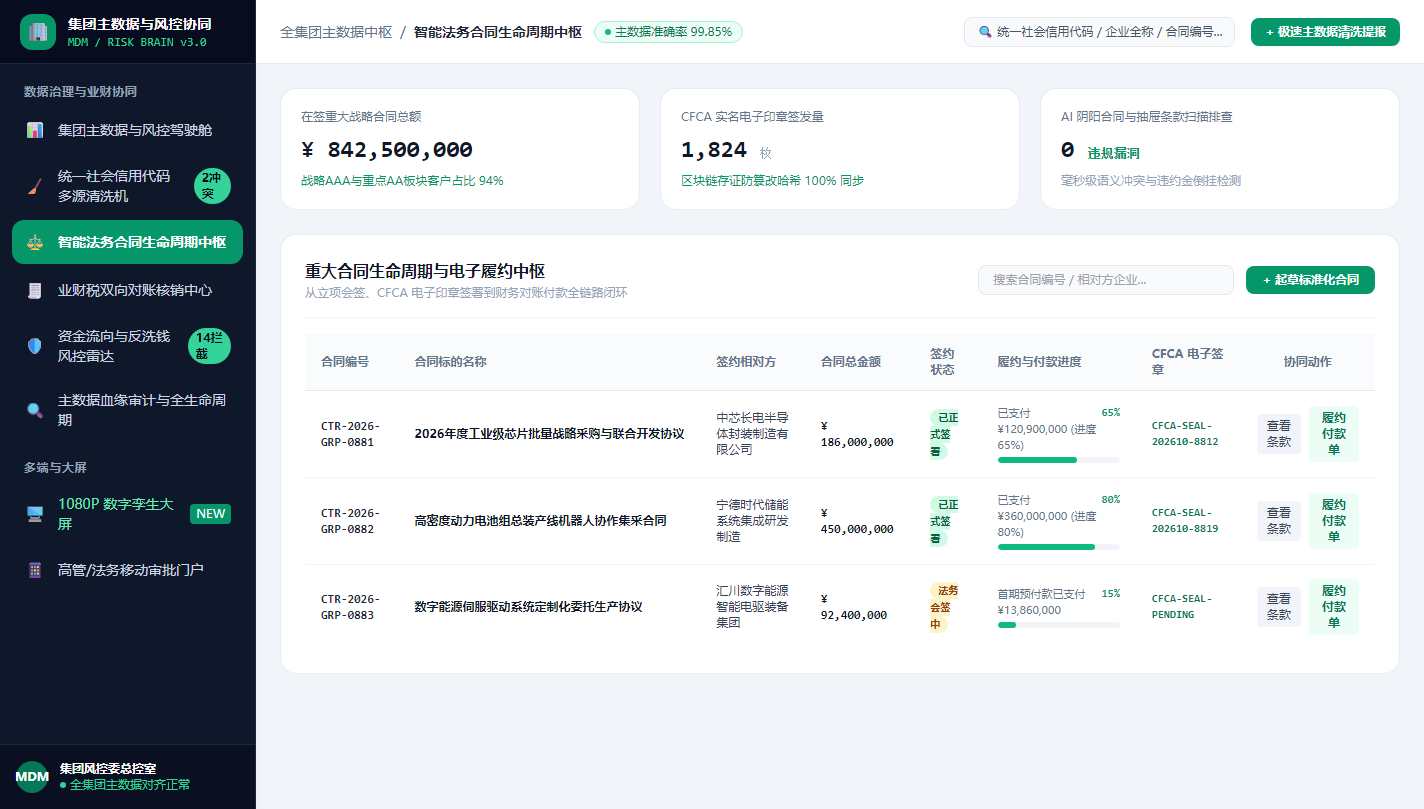Screen dimensions: 1424x809
Task: Select contract number CTR-2026-GRP-0882
Action: coord(350,521)
